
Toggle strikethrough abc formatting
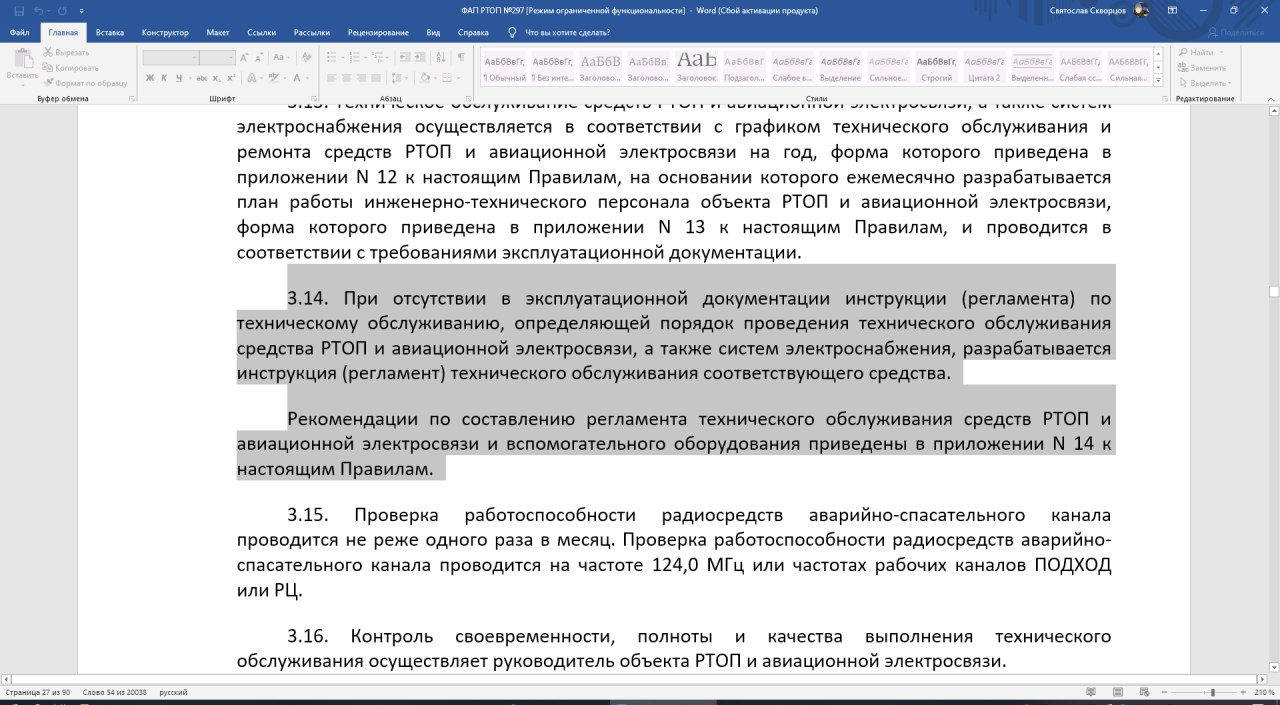[203, 78]
